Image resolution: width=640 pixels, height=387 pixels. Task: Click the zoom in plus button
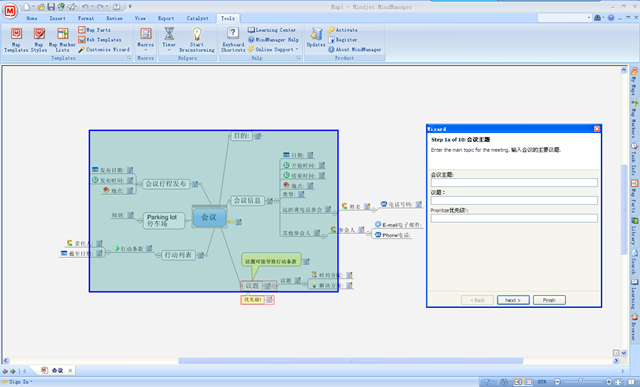pos(609,382)
